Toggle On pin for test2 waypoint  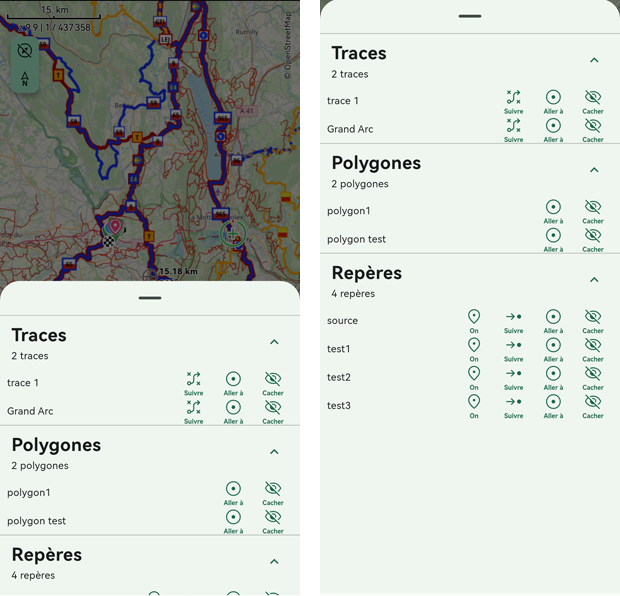(474, 378)
